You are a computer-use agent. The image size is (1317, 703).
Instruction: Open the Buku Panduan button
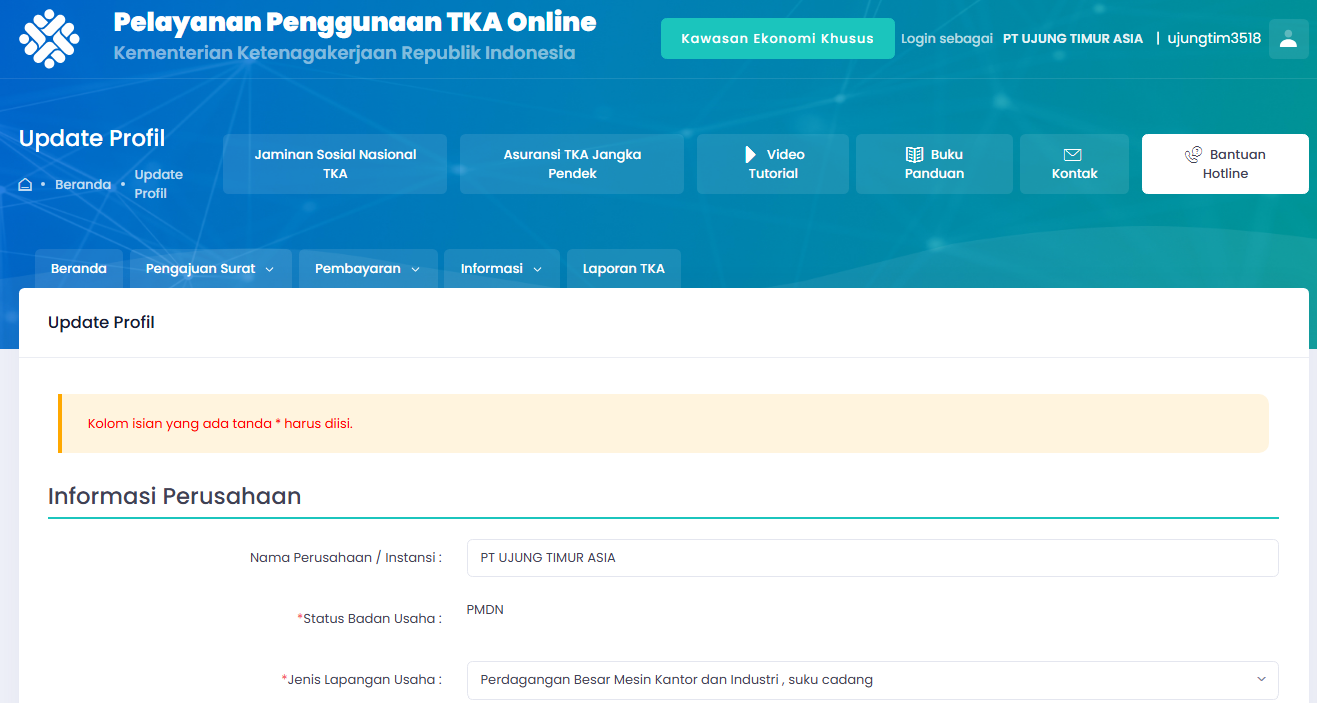934,164
